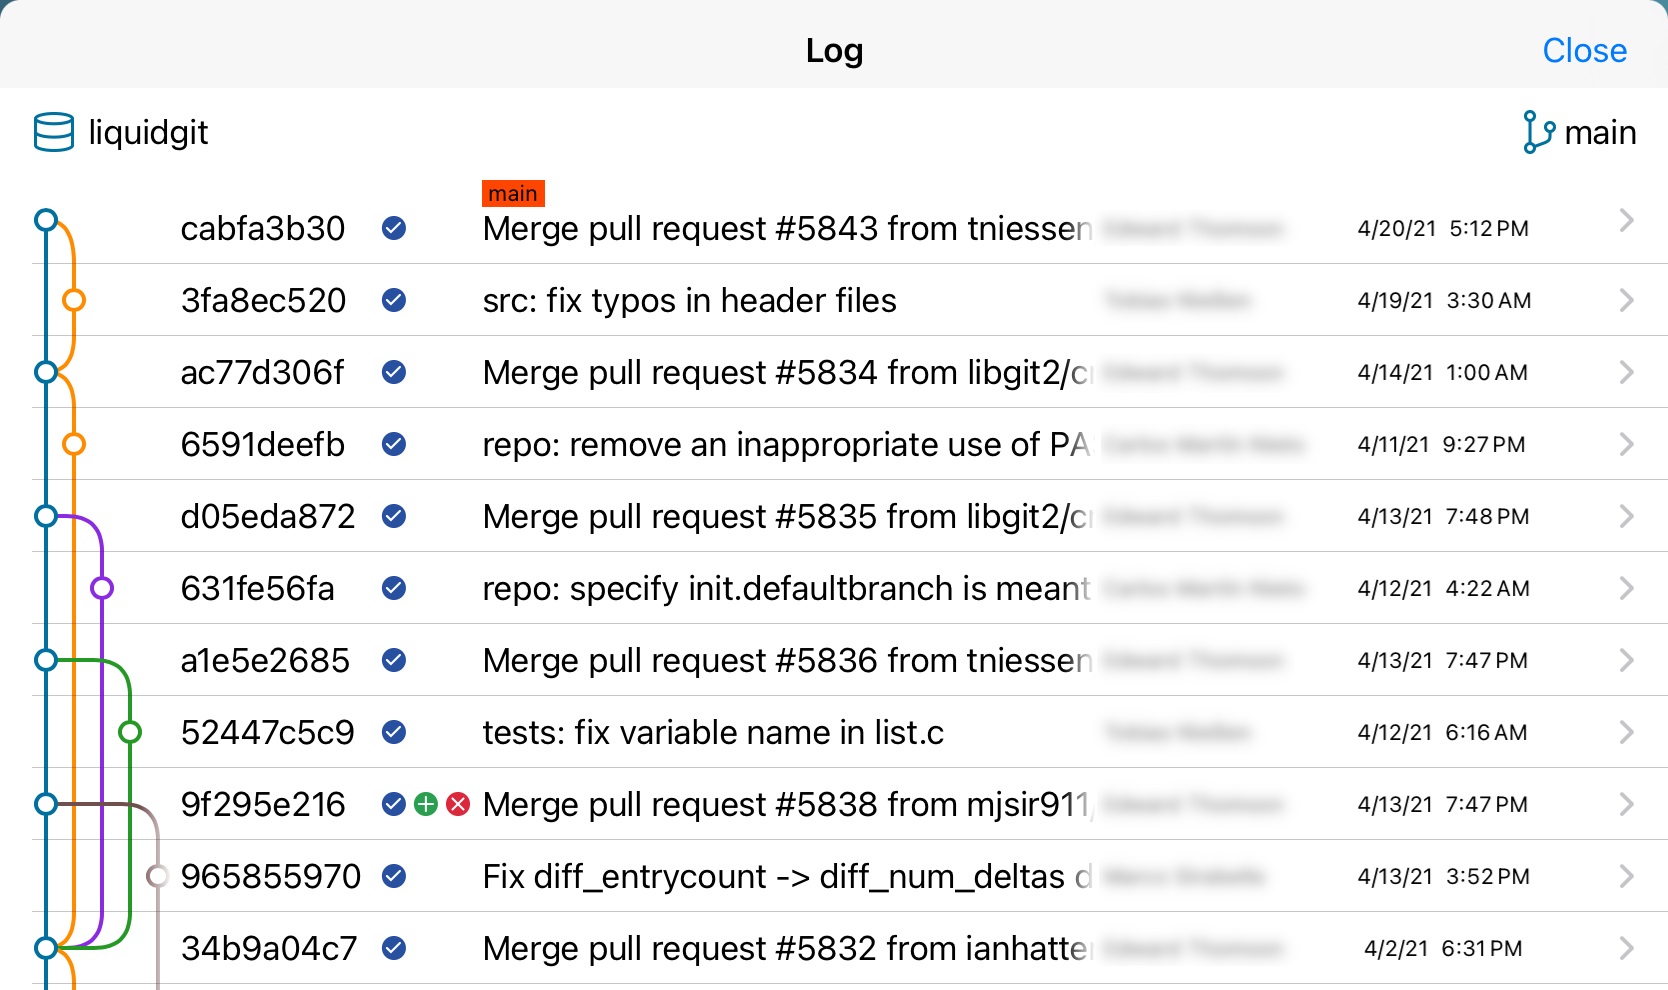Open the liquidgit repository name
Viewport: 1668px width, 990px height.
pyautogui.click(x=148, y=132)
